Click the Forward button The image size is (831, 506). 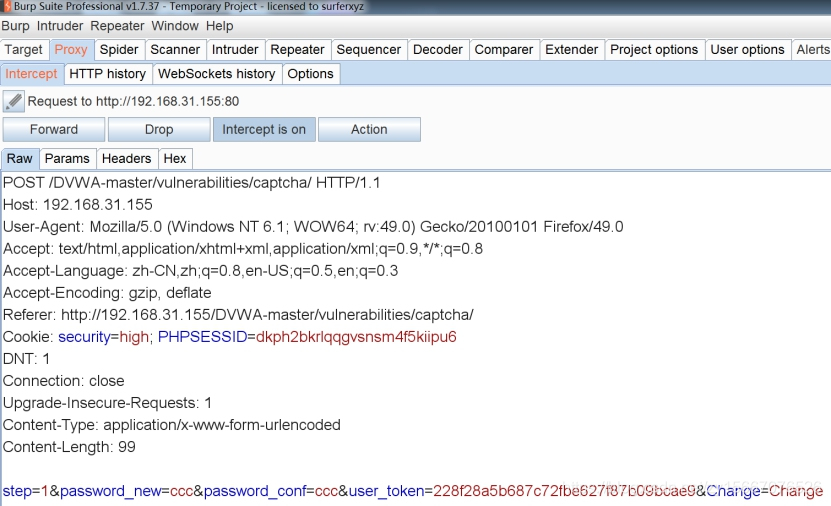pos(54,129)
